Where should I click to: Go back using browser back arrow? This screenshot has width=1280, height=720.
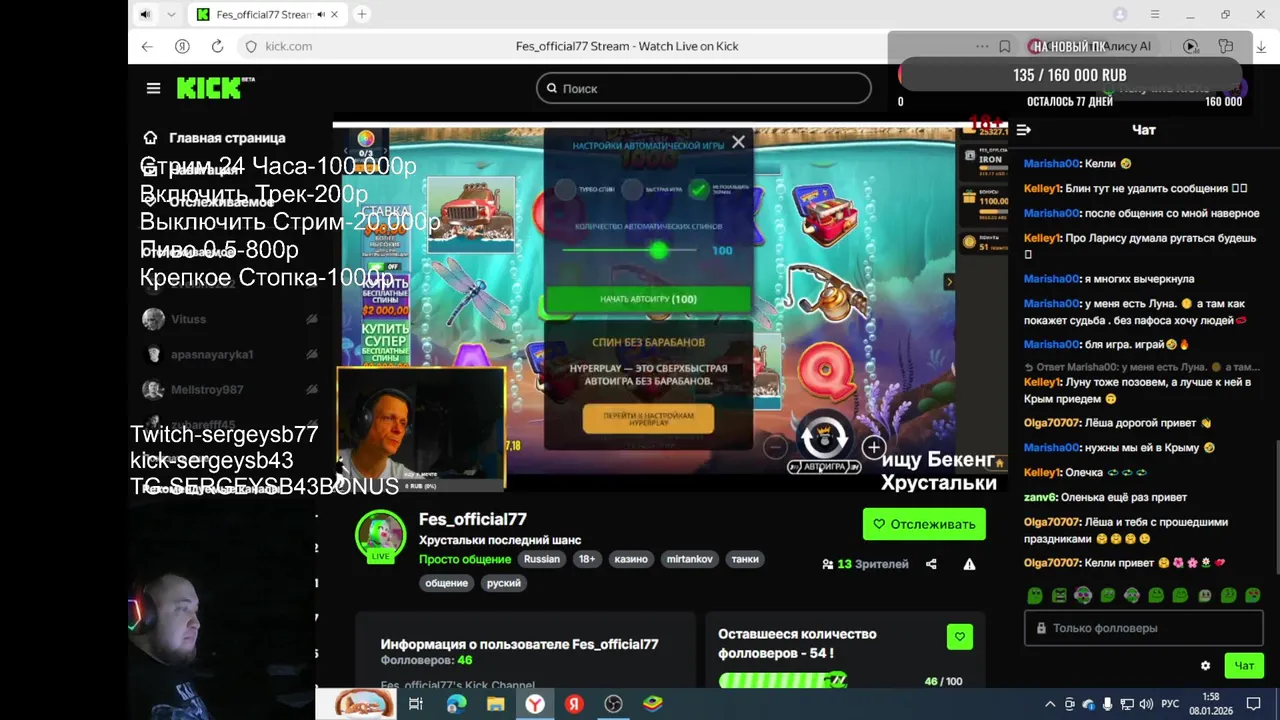click(147, 46)
